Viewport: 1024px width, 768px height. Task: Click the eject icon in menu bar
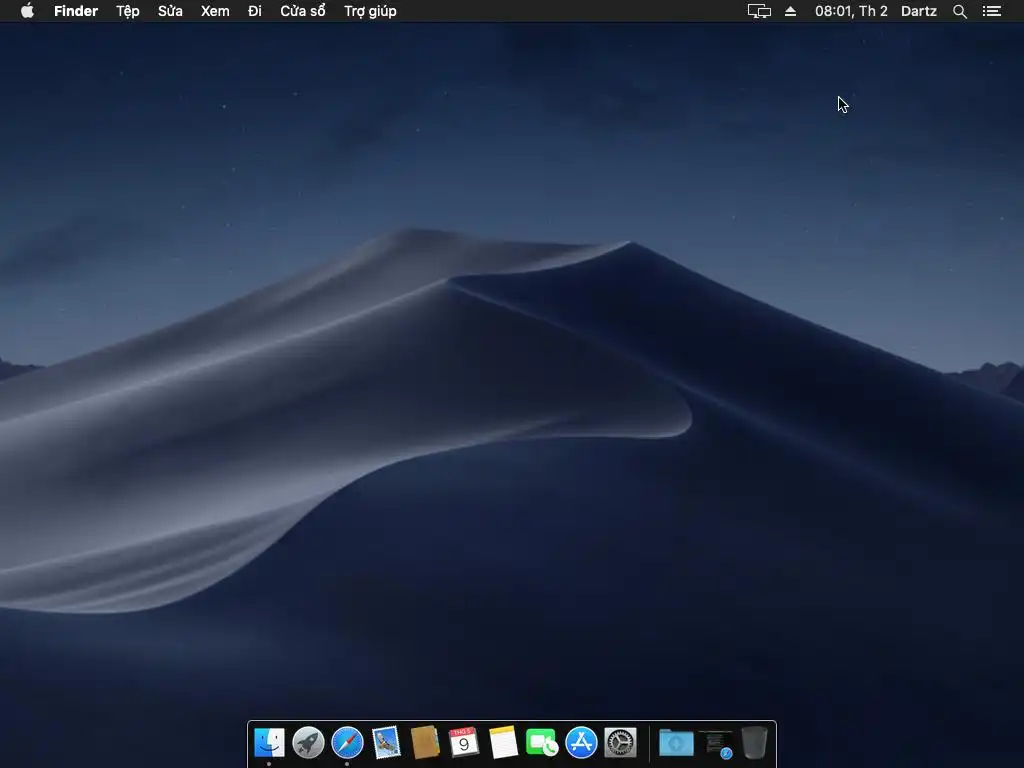pyautogui.click(x=790, y=11)
